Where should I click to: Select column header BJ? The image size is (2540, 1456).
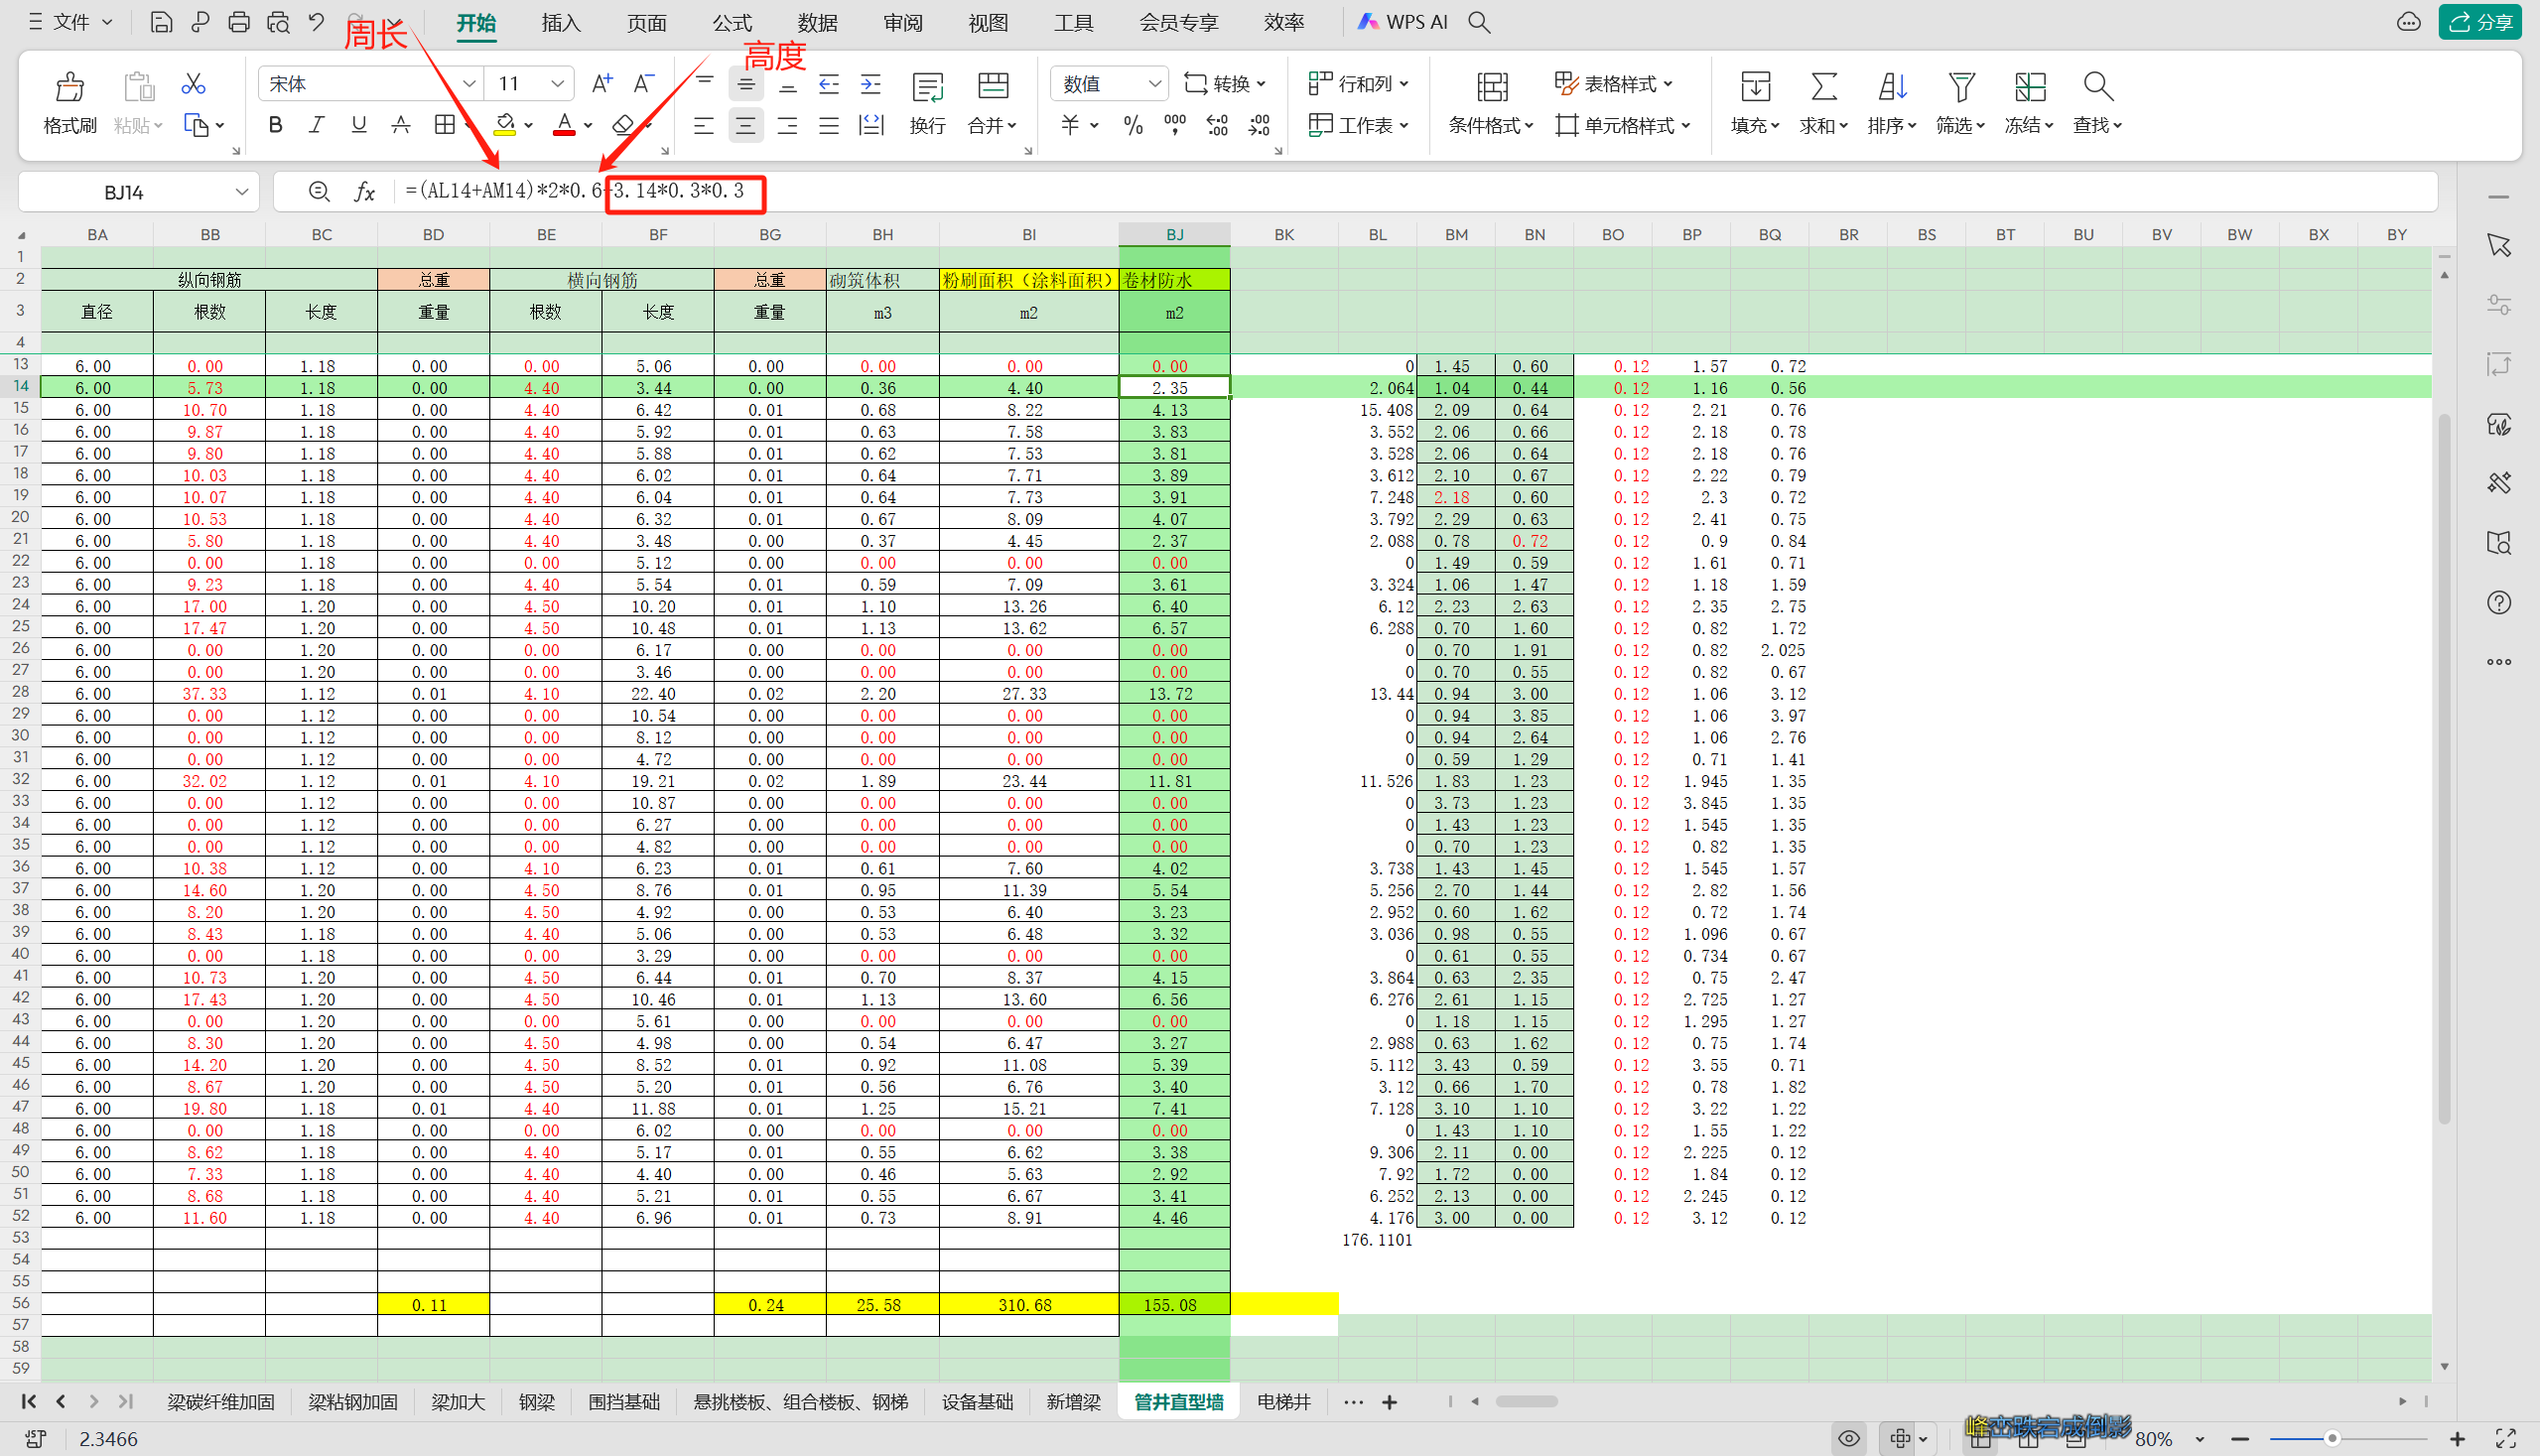click(1174, 234)
